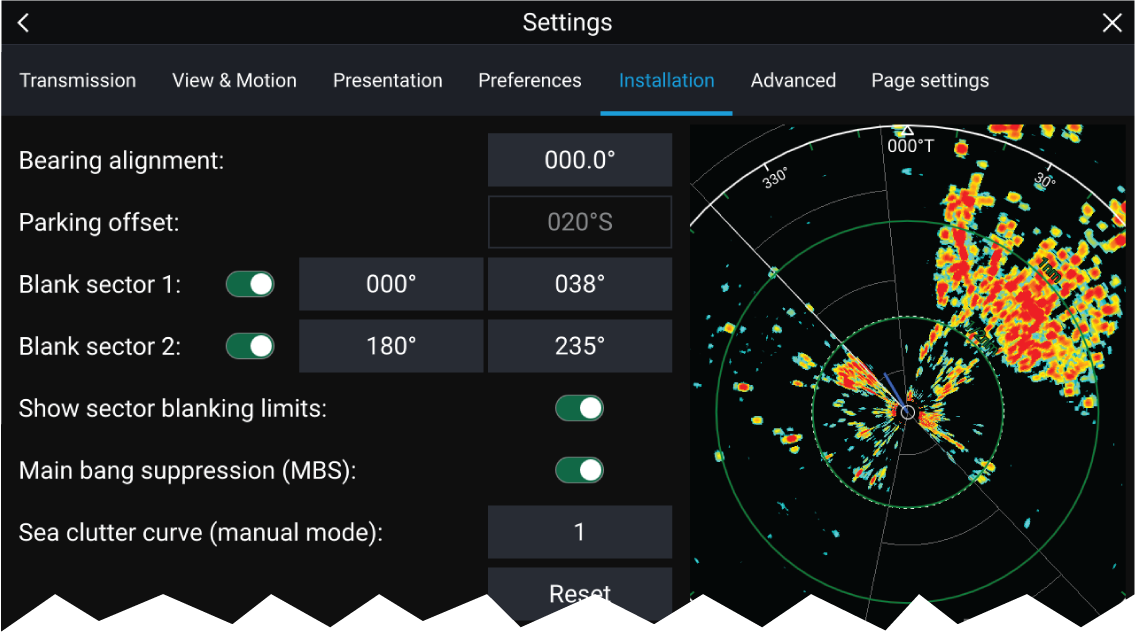Screen dimensions: 1136x633
Task: Open the Transmission tab
Action: pos(78,81)
